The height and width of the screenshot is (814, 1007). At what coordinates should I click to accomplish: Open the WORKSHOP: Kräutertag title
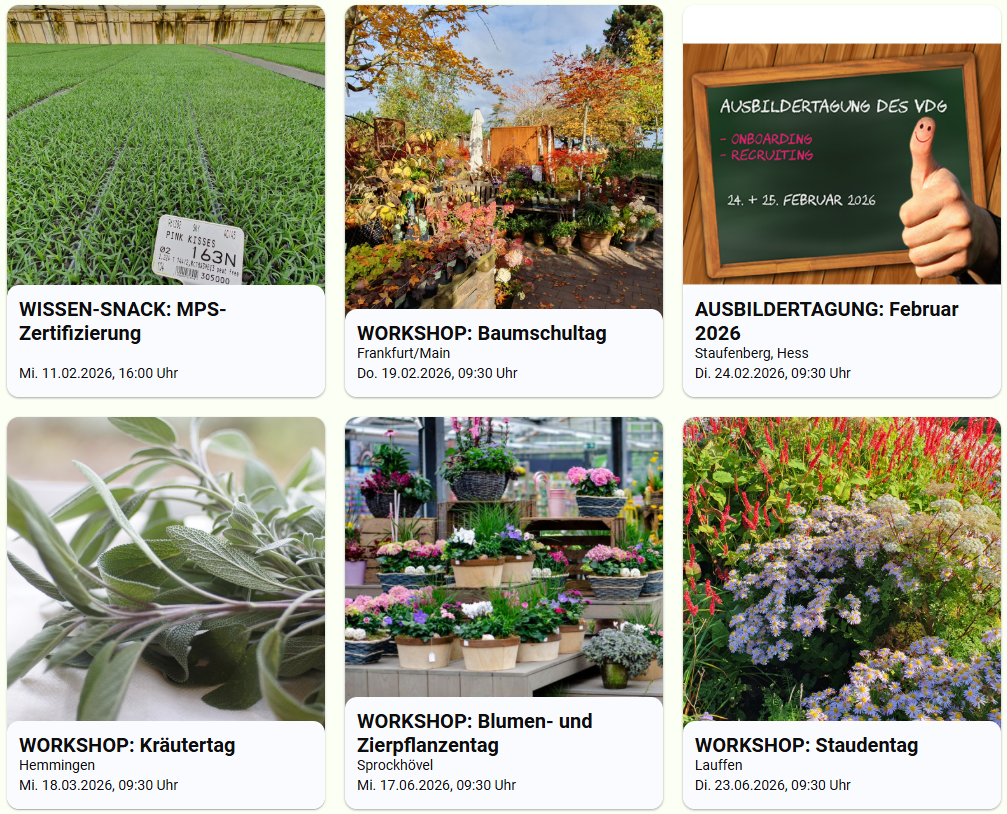[x=127, y=745]
